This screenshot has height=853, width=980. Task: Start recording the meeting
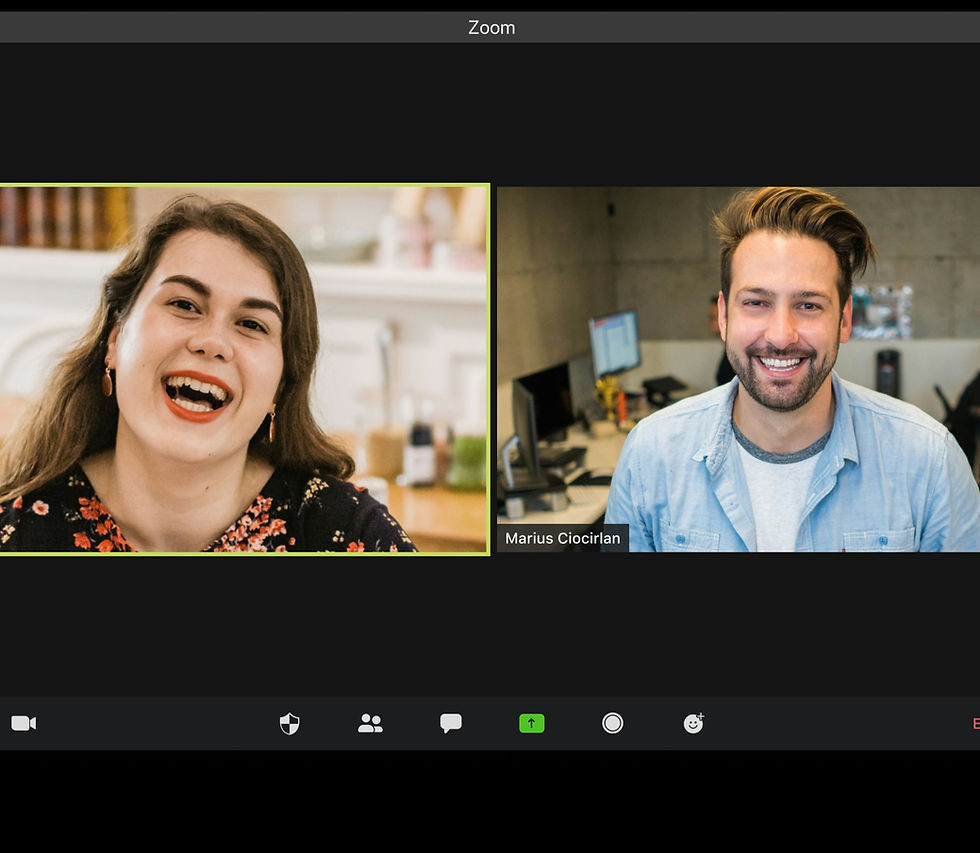coord(612,723)
